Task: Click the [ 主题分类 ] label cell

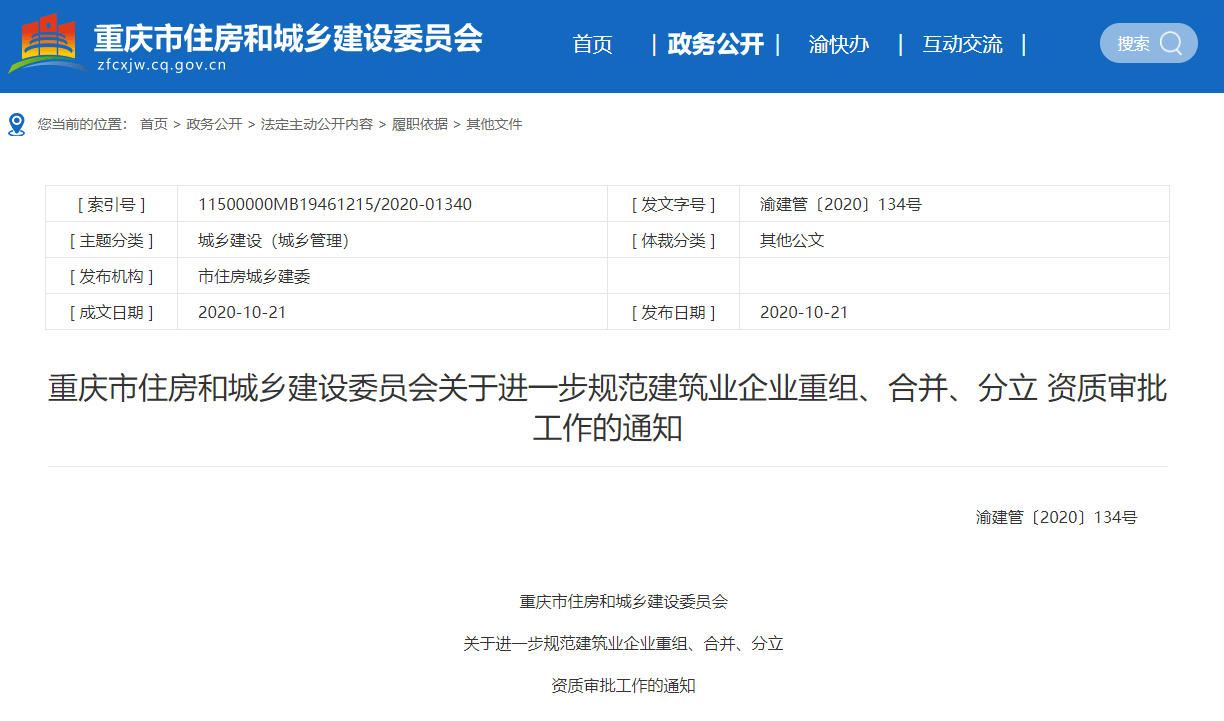Action: pos(112,240)
